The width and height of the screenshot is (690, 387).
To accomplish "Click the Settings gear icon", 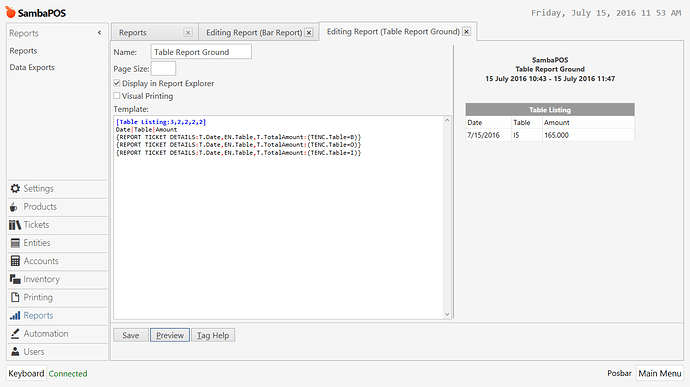I will (x=15, y=188).
